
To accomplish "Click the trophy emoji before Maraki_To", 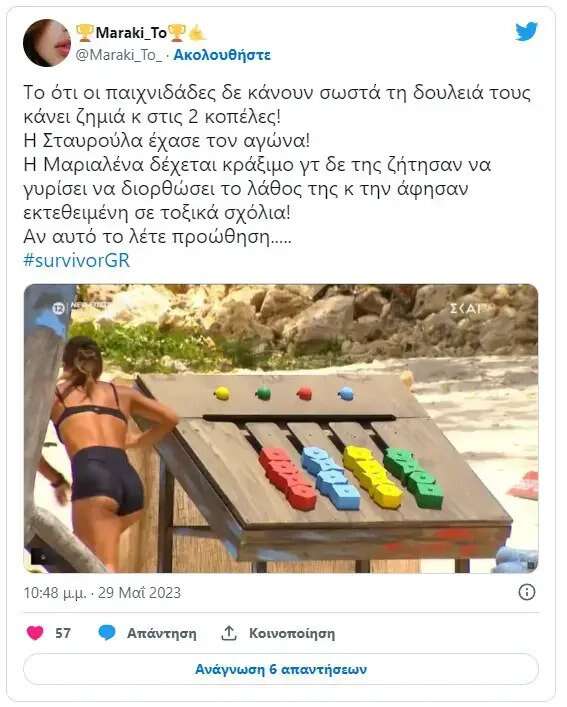I will click(84, 32).
